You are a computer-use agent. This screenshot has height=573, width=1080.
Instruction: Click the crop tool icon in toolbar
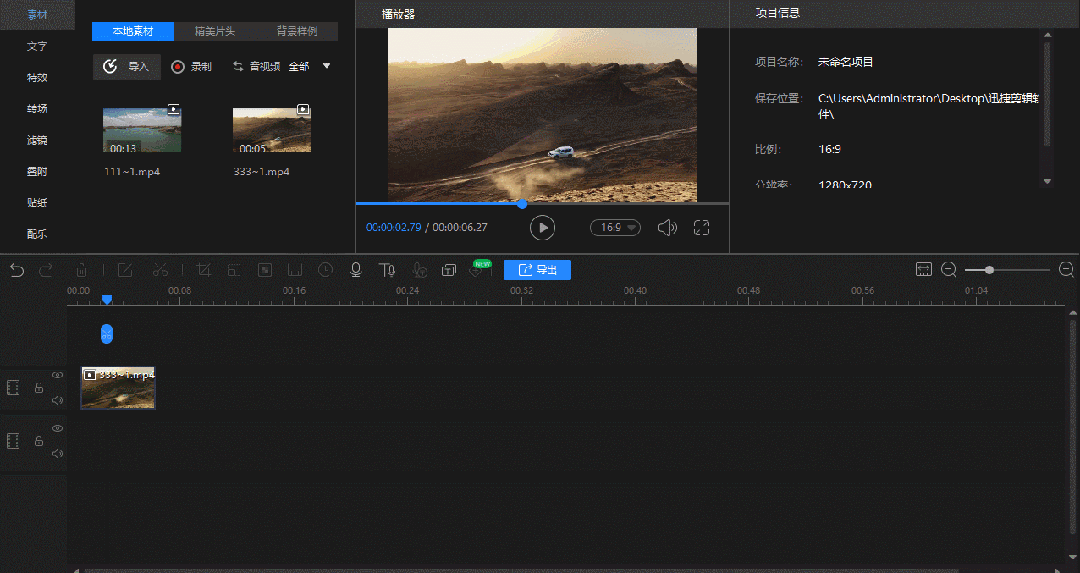[204, 270]
